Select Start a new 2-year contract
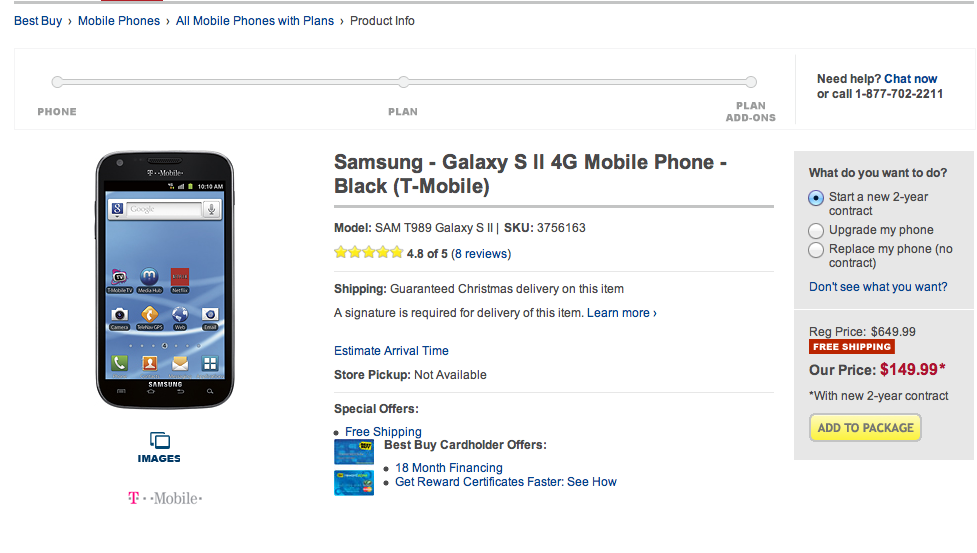This screenshot has height=553, width=977. (x=816, y=198)
